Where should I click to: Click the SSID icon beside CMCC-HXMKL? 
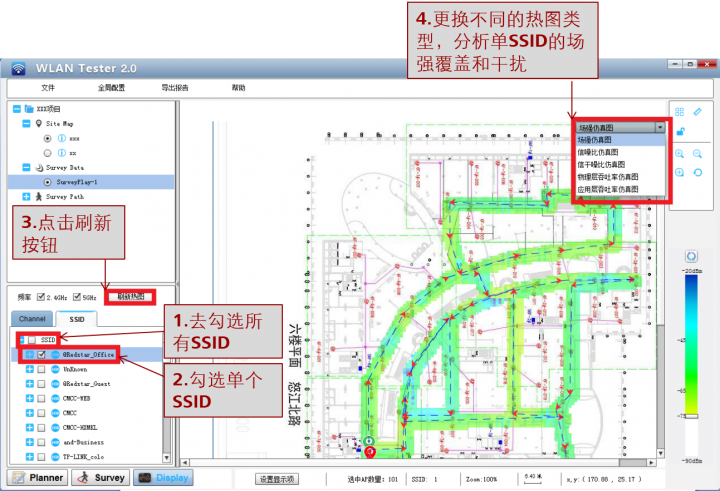(x=55, y=428)
